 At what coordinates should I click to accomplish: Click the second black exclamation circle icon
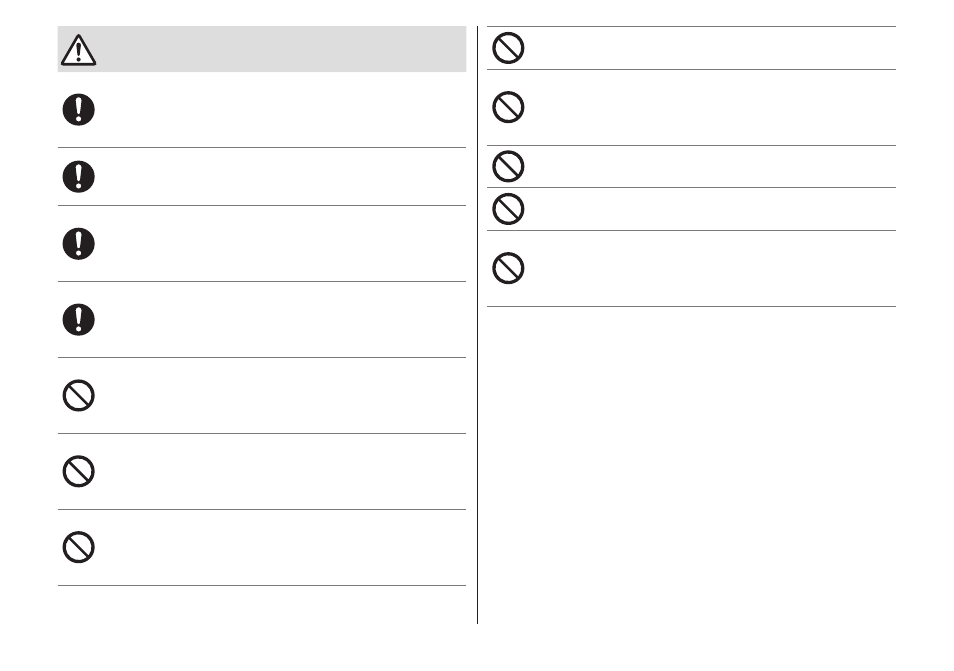tap(78, 177)
